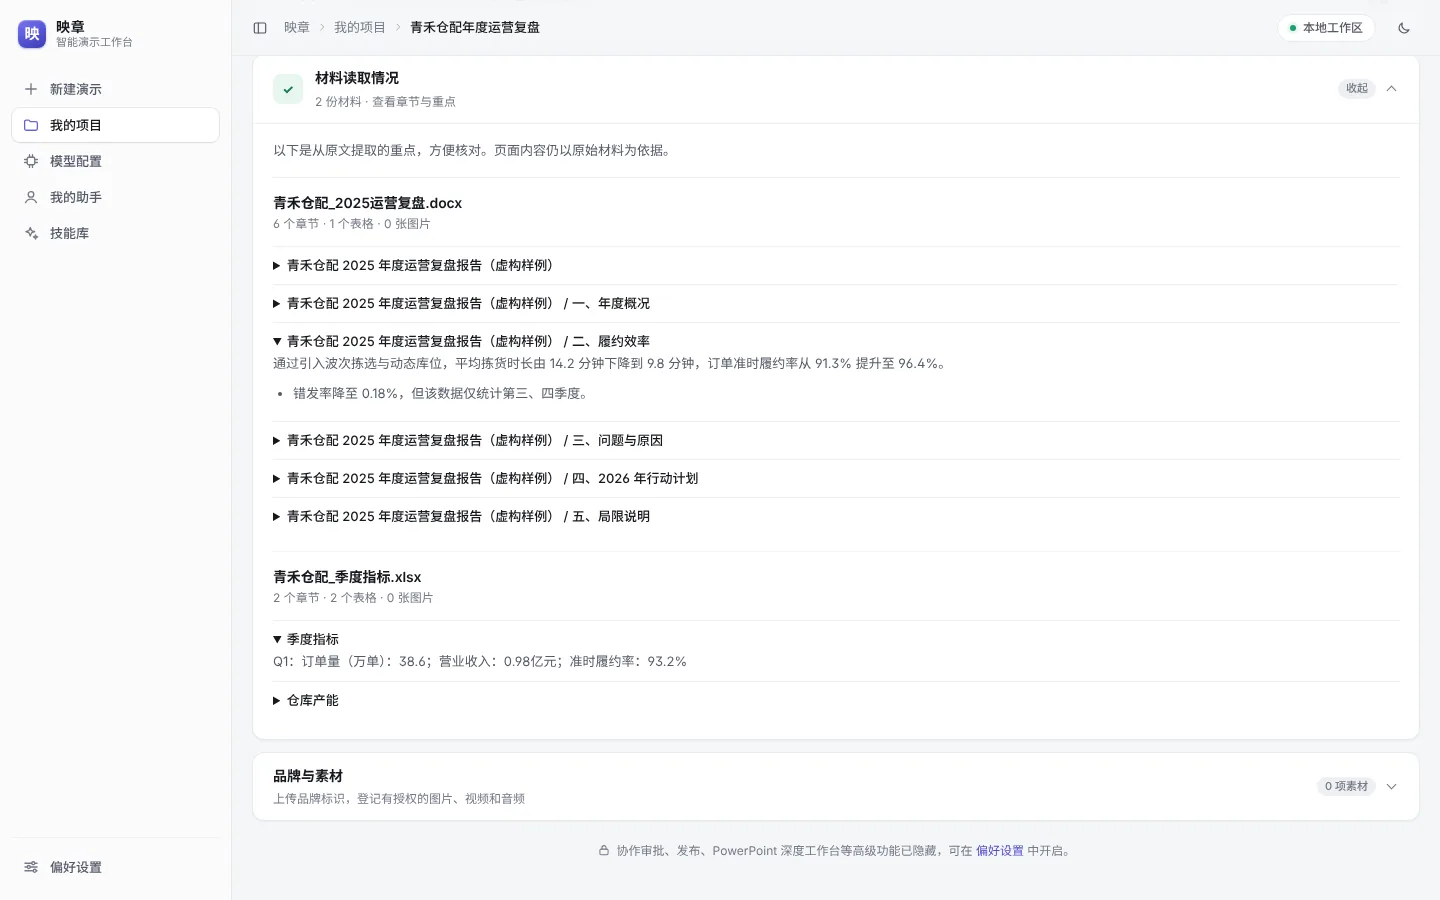Click the 青禾仓配年度运营复盘 breadcrumb title

click(475, 28)
